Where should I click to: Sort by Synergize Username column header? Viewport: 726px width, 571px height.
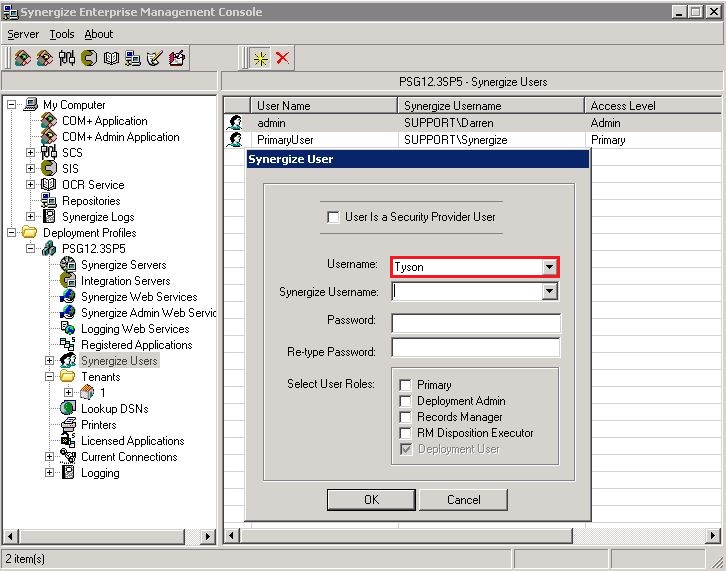pos(491,106)
